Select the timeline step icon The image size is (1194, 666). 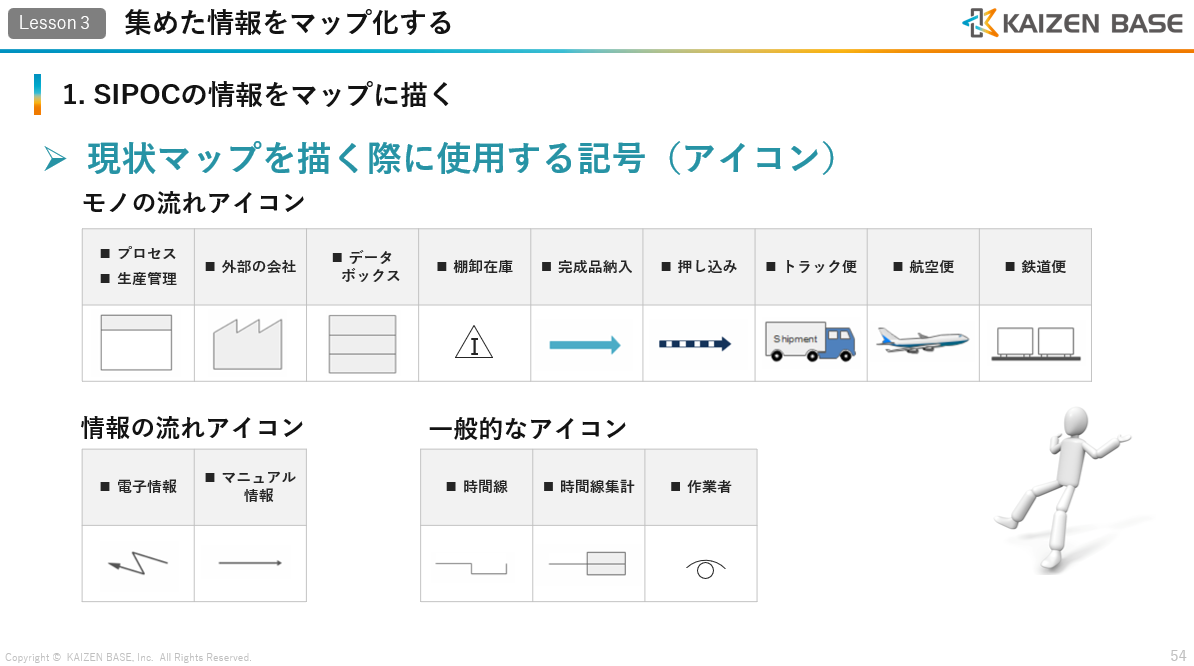click(x=471, y=568)
